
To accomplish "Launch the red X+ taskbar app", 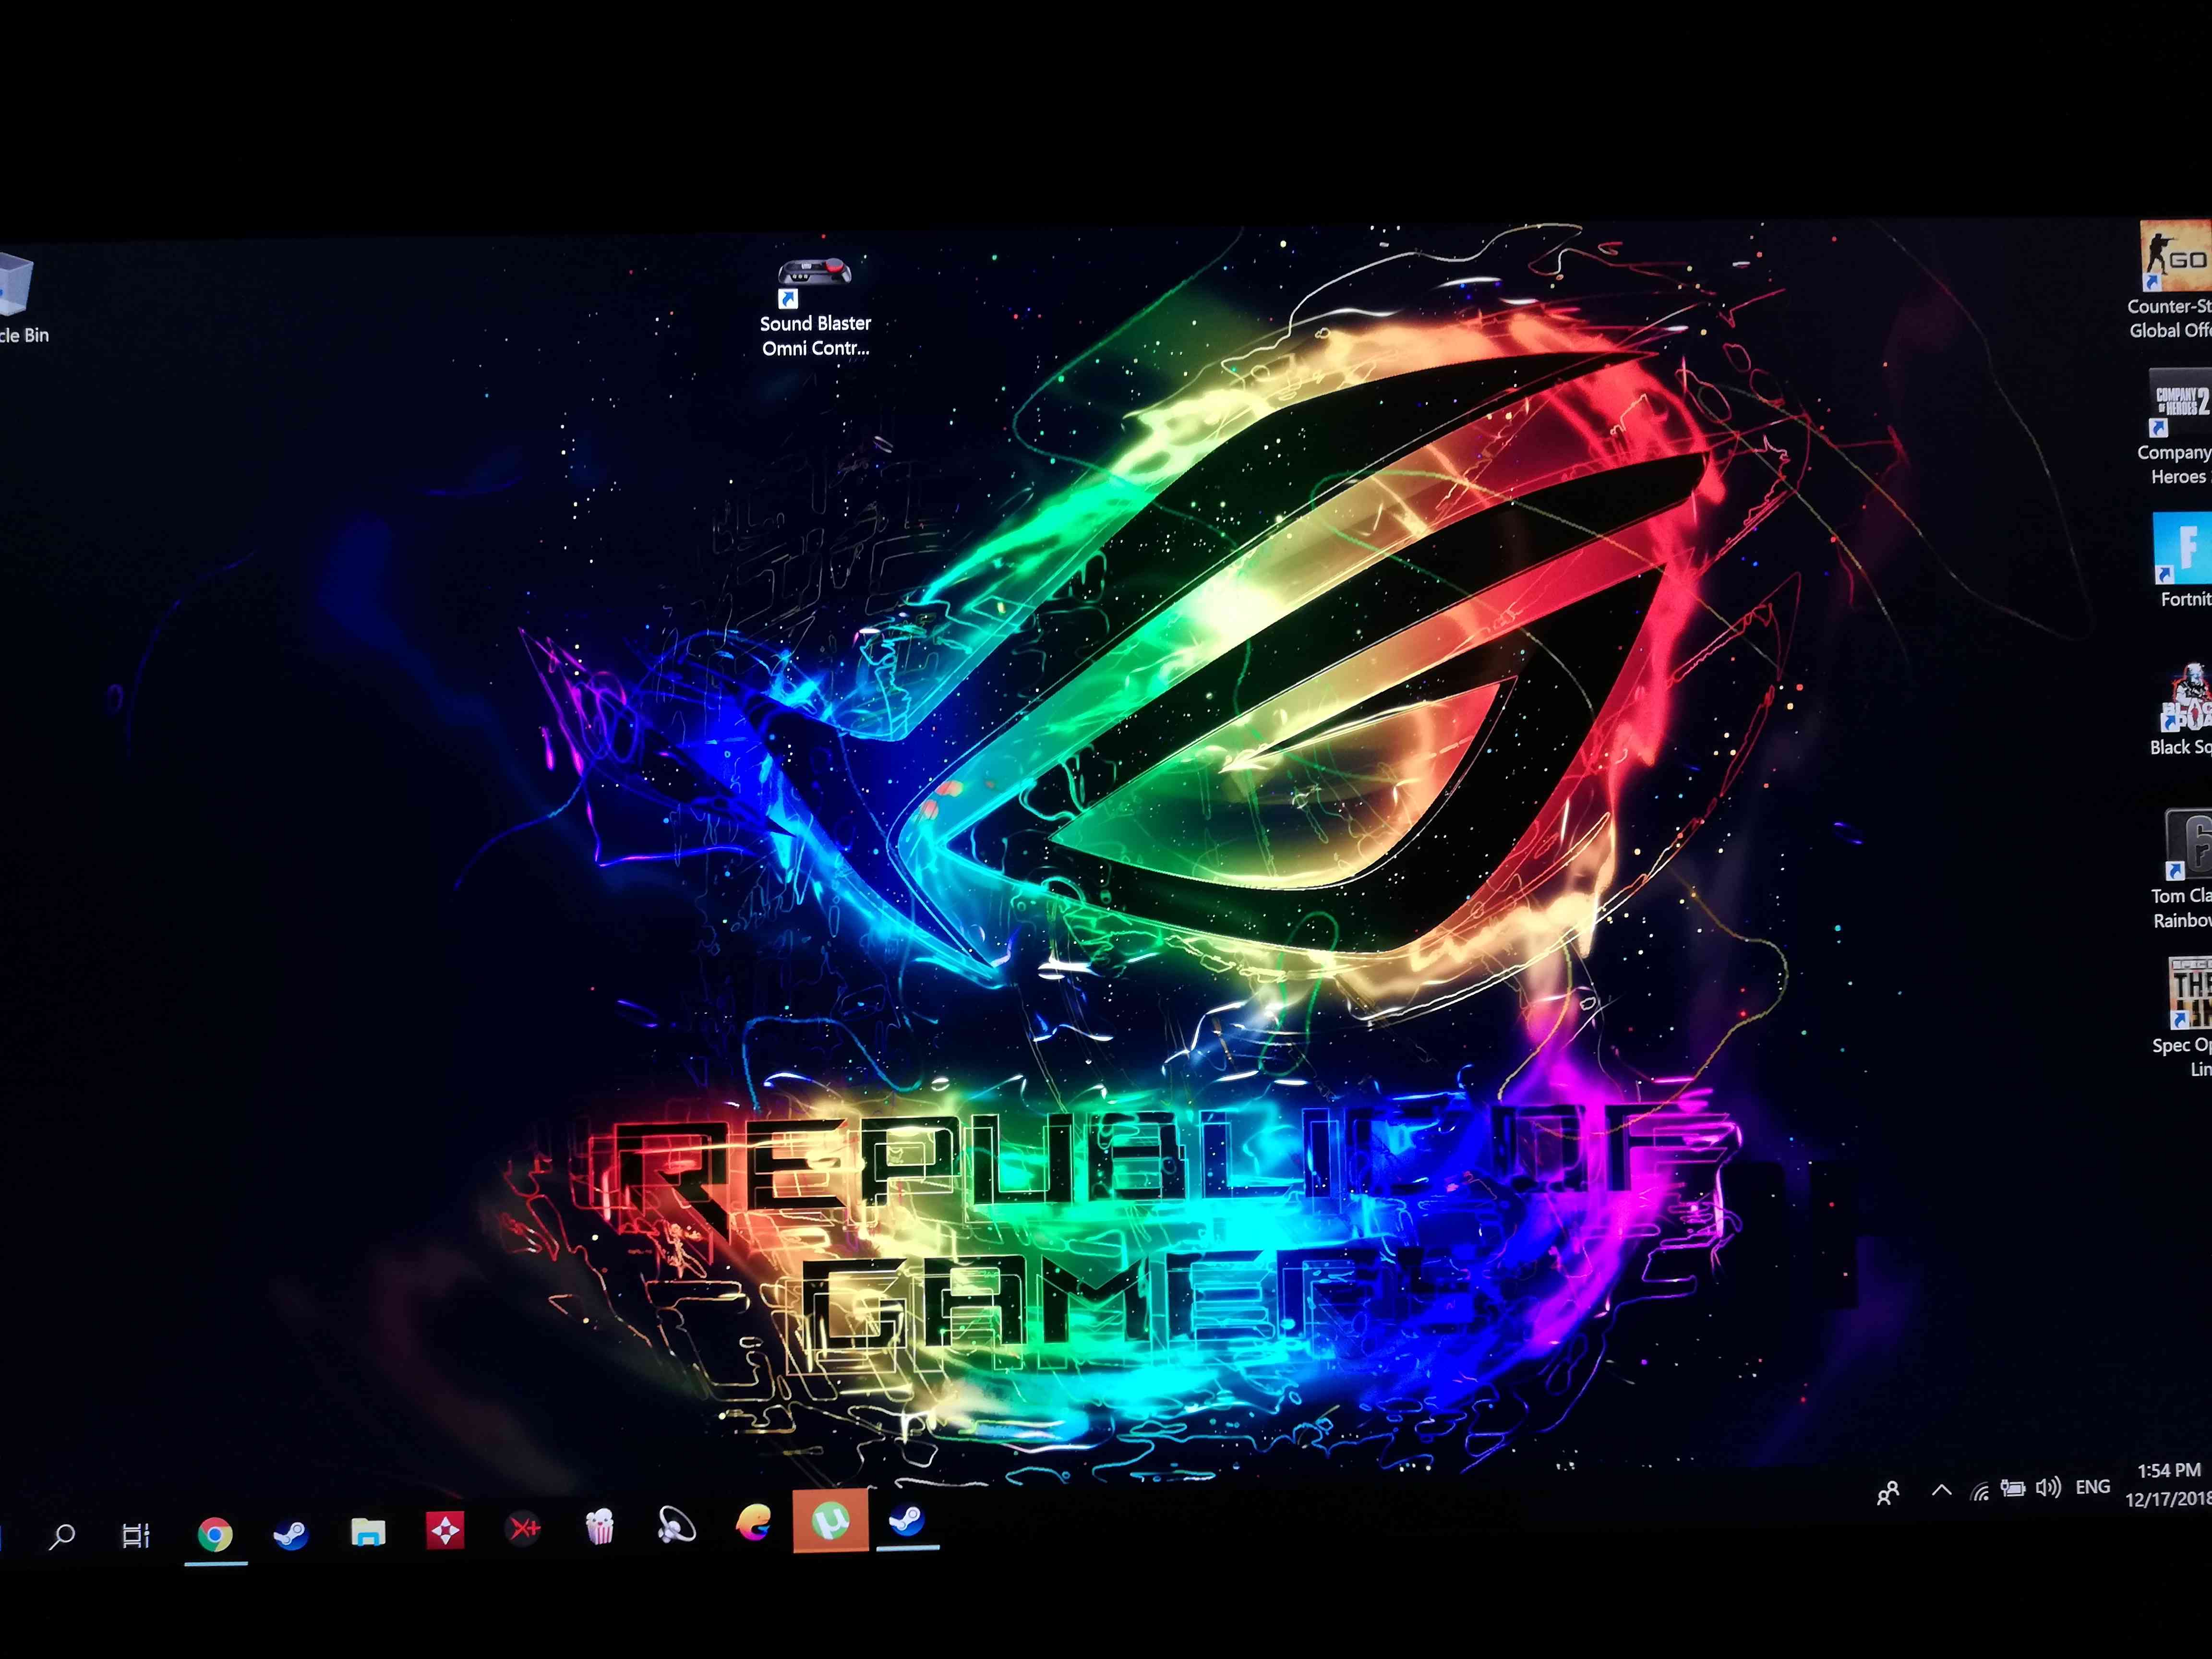I will tap(523, 1528).
